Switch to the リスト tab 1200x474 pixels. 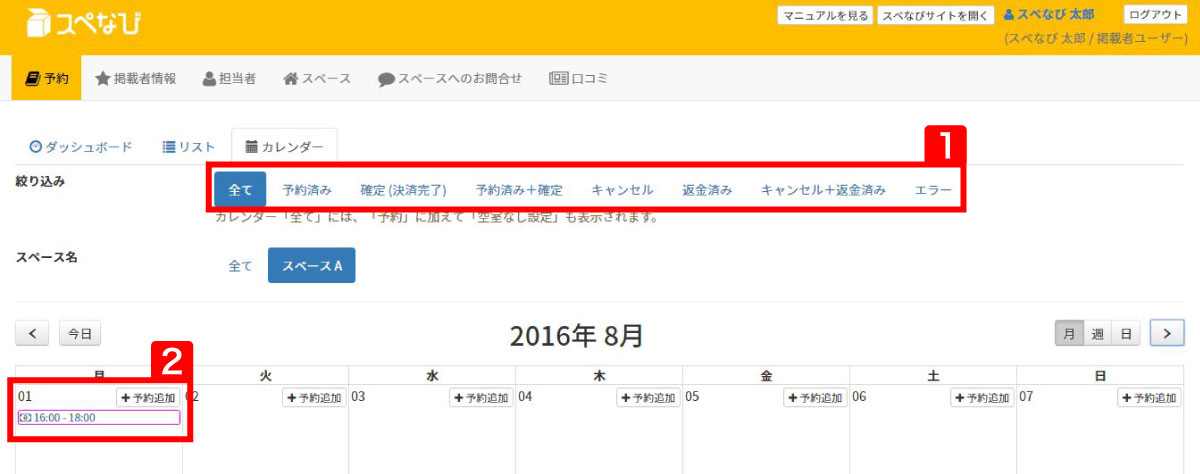(189, 147)
